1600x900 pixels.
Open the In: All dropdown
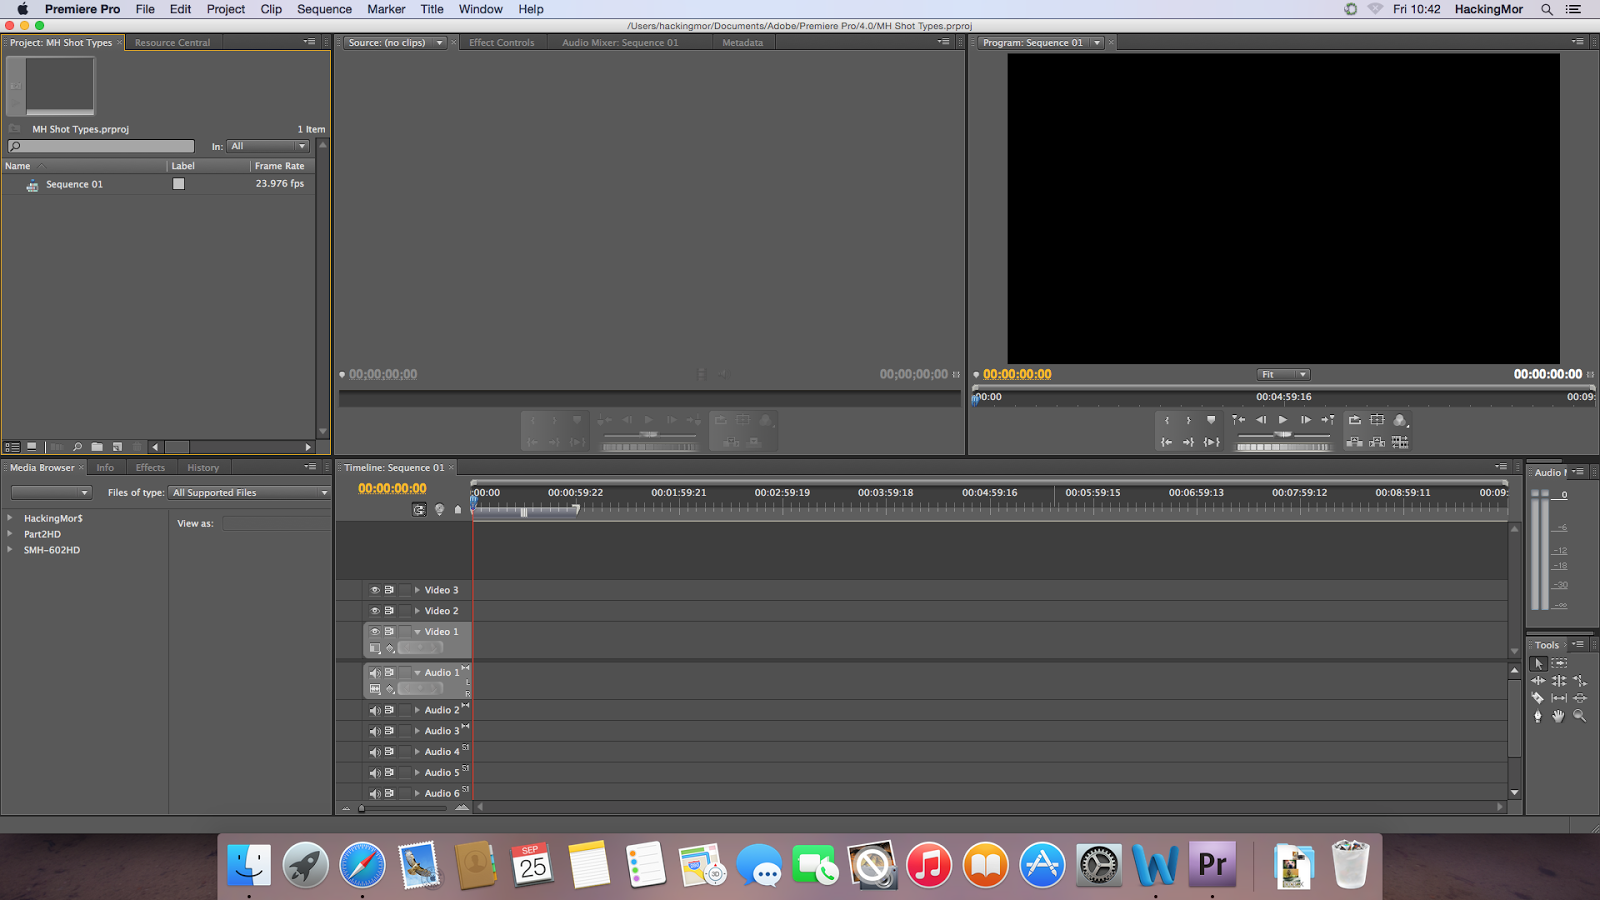pos(268,146)
